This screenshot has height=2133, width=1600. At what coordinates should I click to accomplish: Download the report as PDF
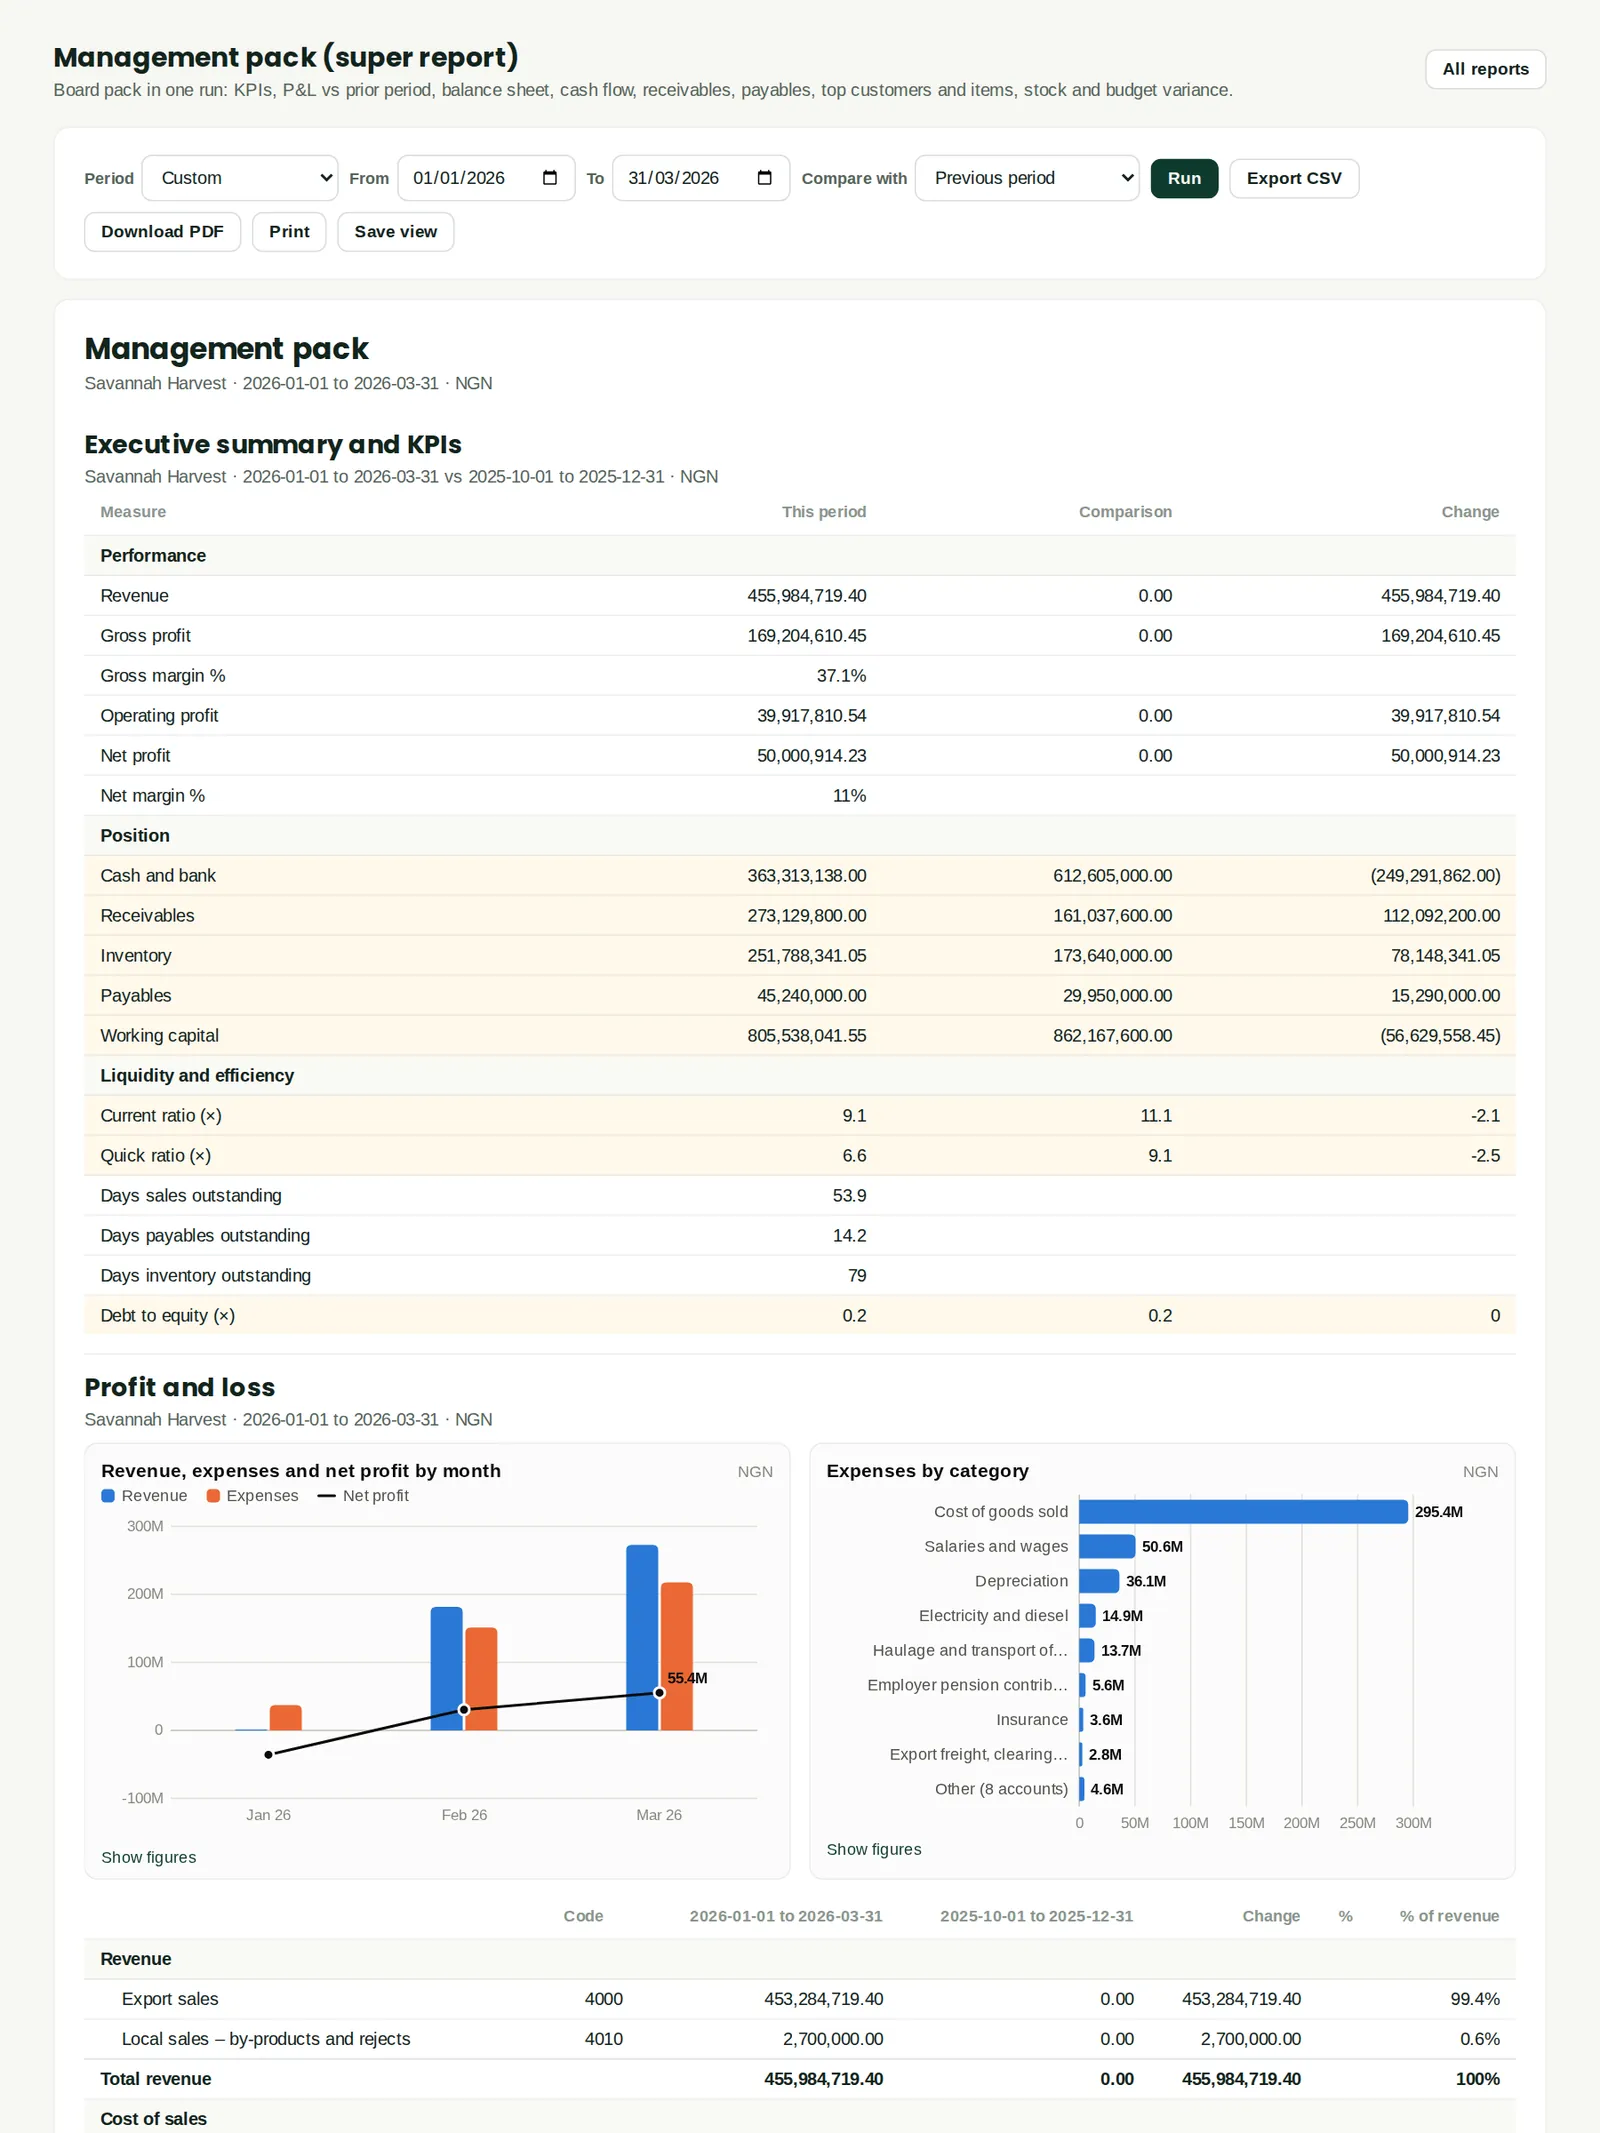(x=162, y=232)
